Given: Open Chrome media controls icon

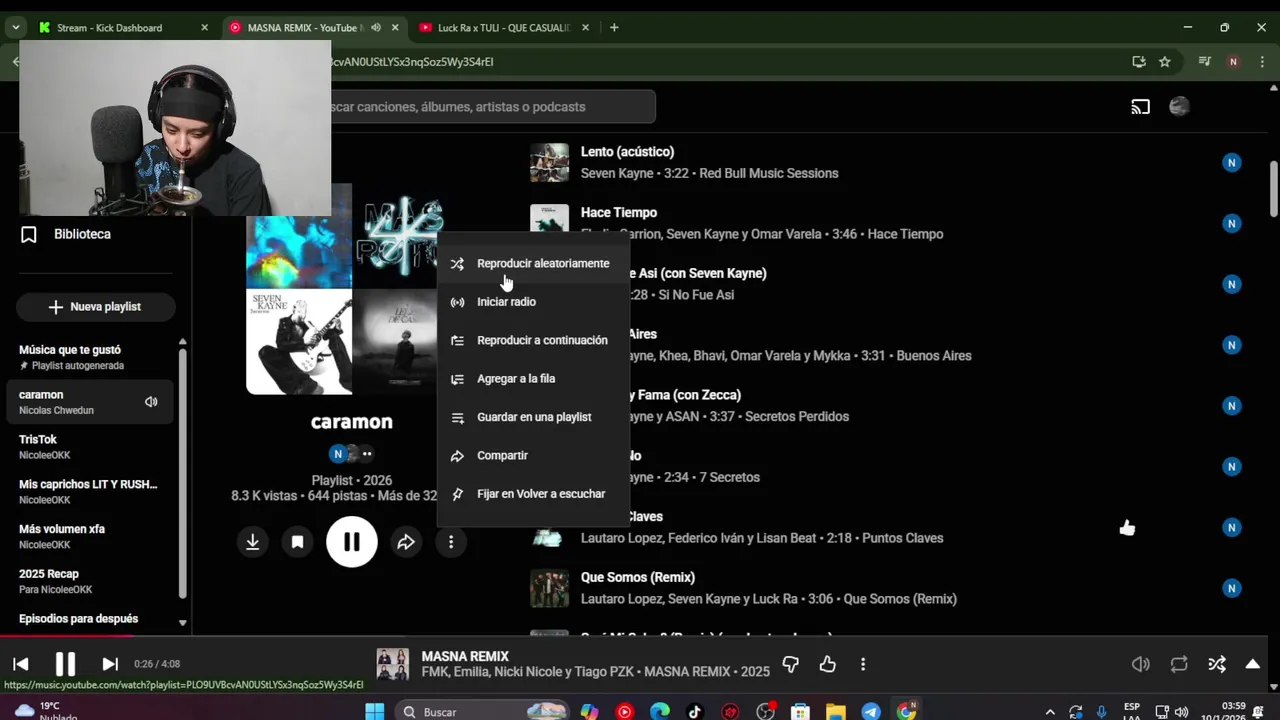Looking at the screenshot, I should (x=1204, y=62).
